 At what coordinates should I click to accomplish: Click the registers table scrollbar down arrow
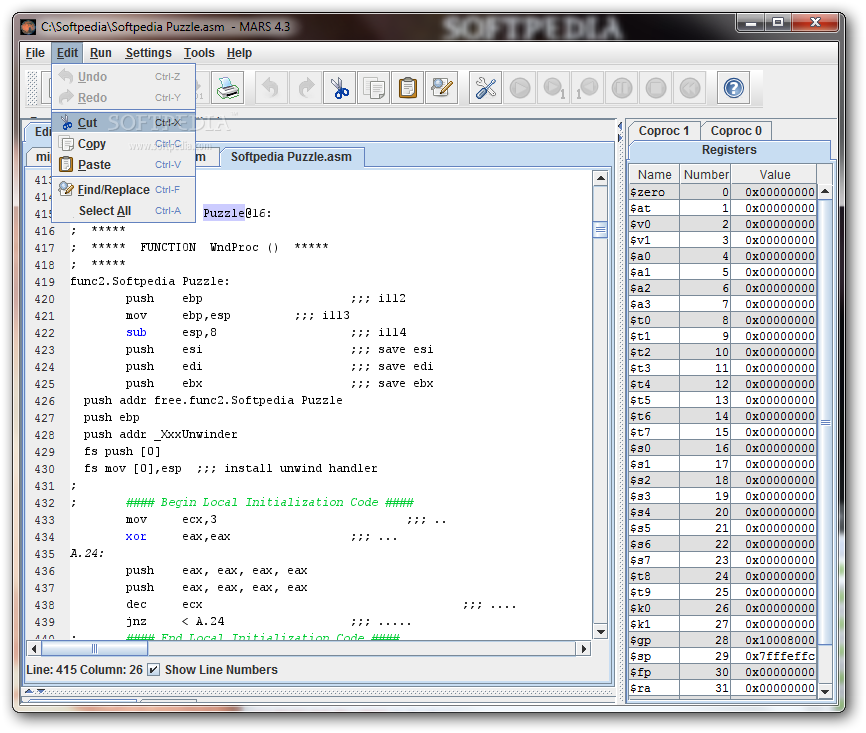(825, 690)
